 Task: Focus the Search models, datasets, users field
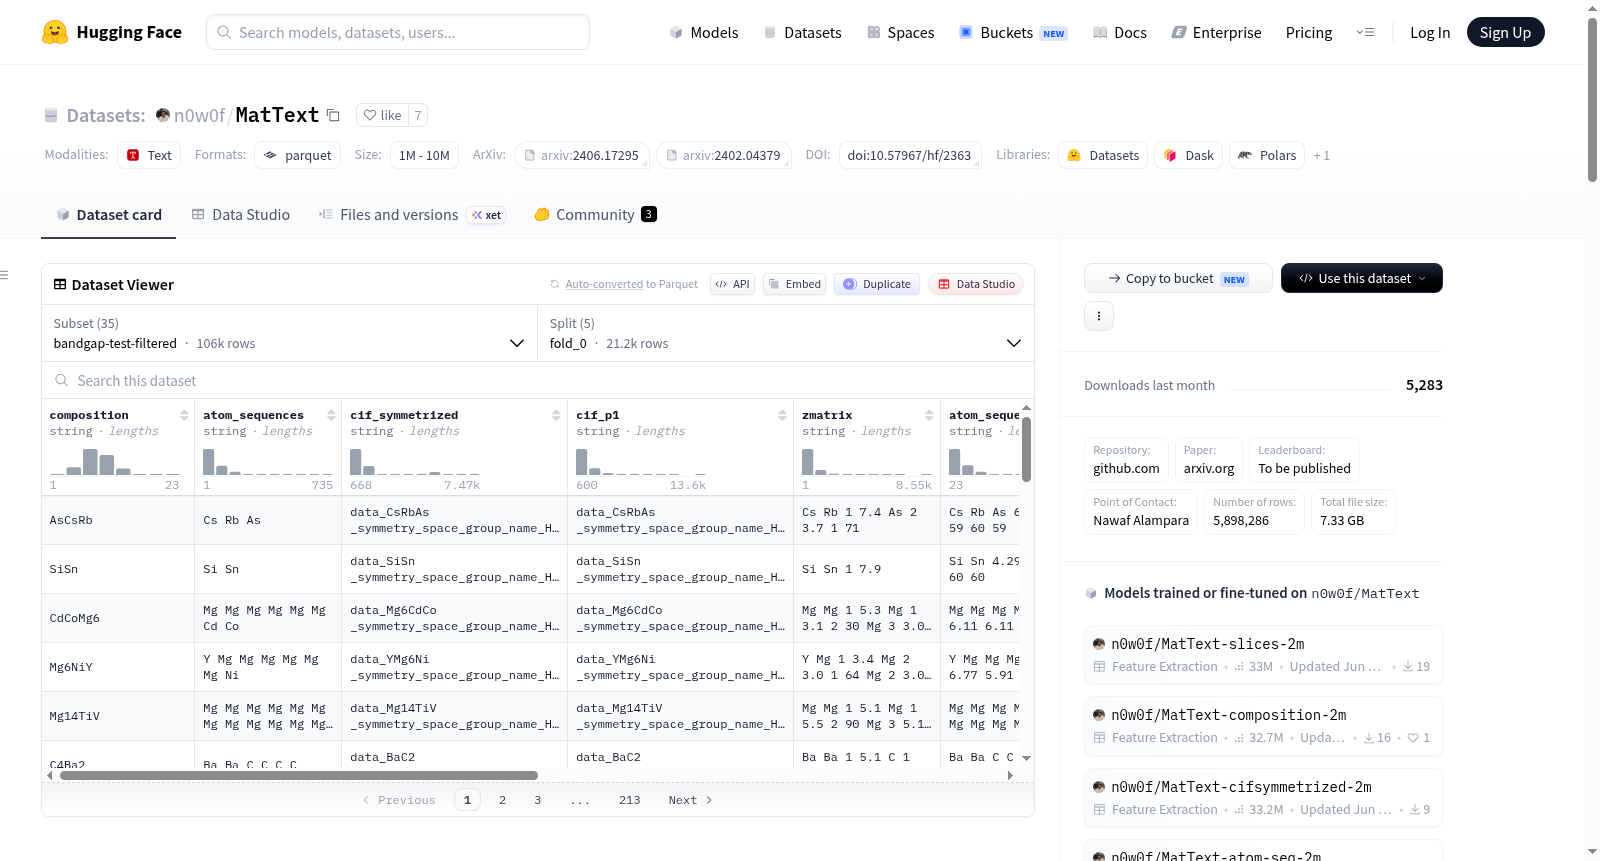pos(398,32)
